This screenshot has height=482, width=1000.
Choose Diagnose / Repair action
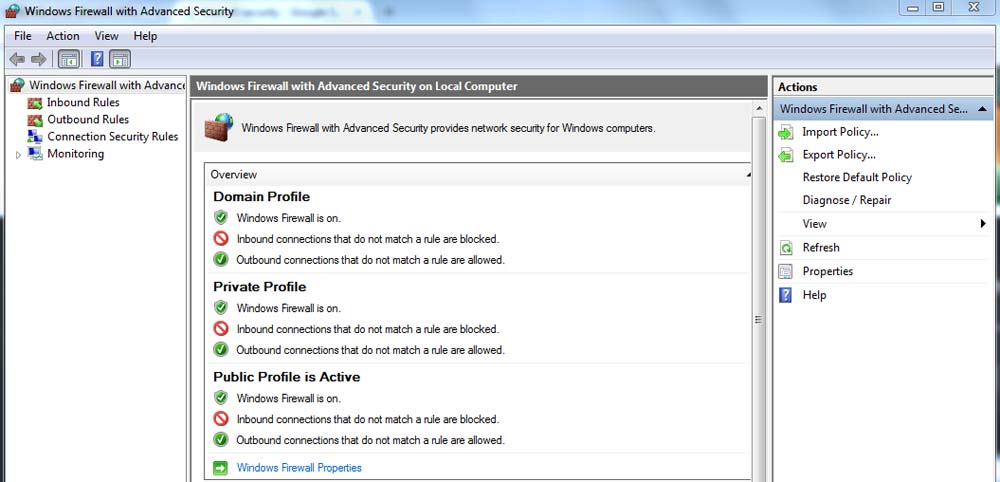[847, 200]
